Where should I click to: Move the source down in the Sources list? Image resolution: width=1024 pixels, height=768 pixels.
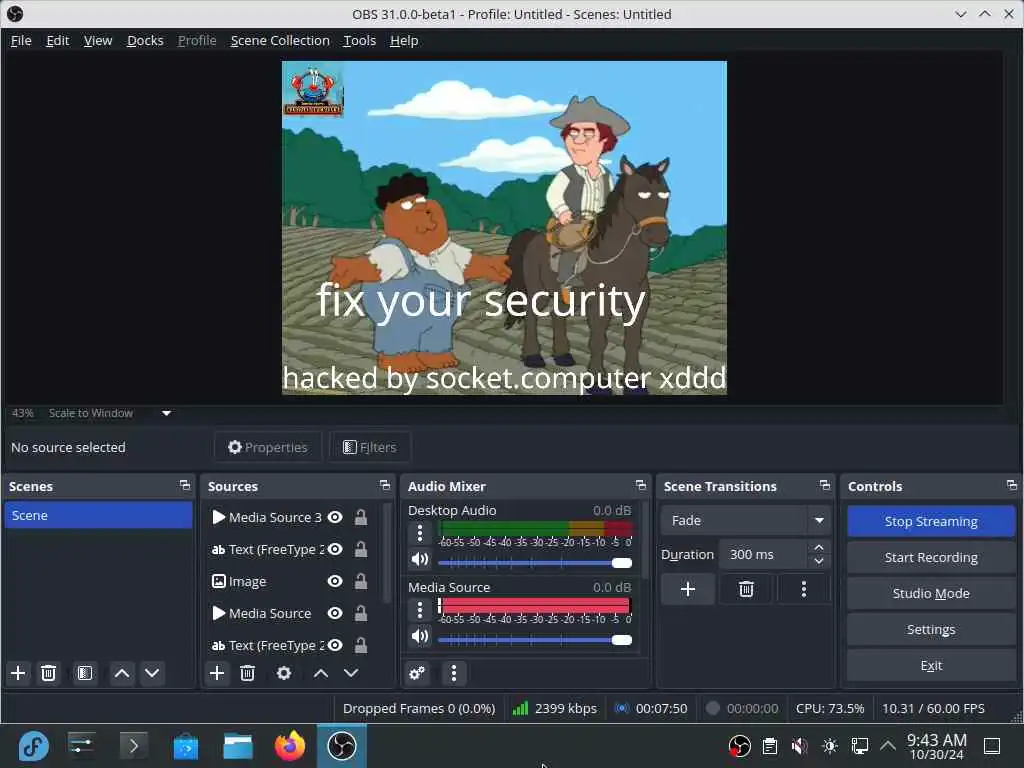point(351,673)
